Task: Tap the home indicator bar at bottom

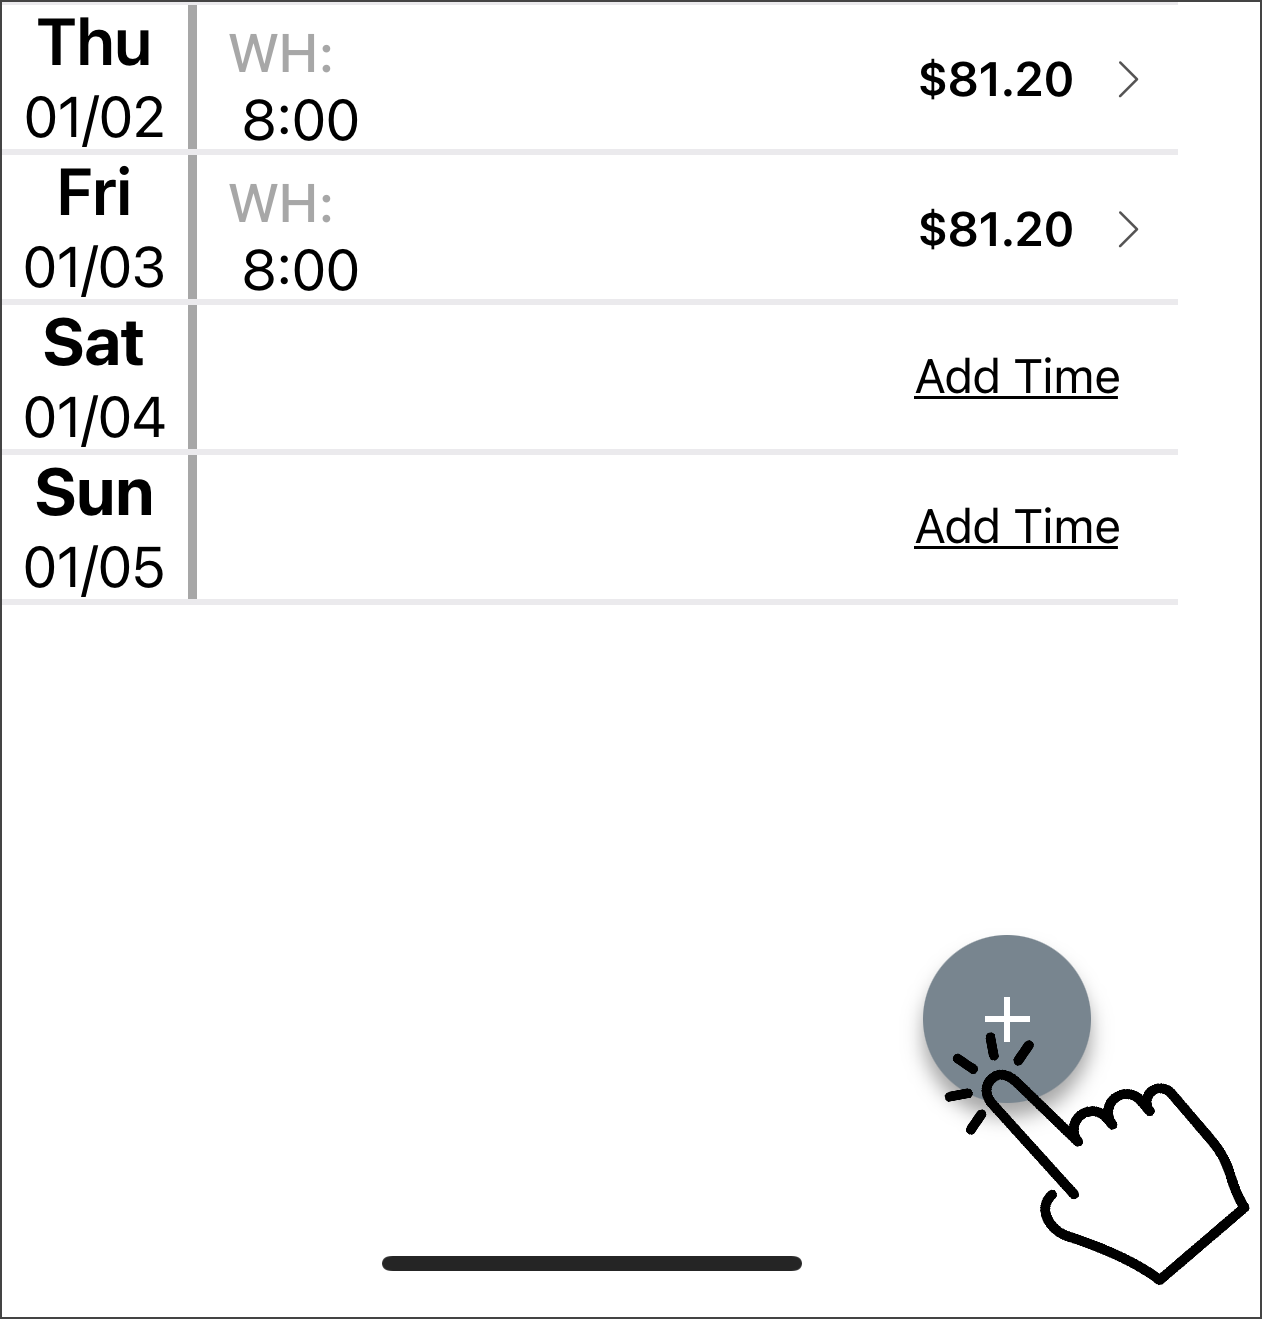Action: pyautogui.click(x=592, y=1263)
